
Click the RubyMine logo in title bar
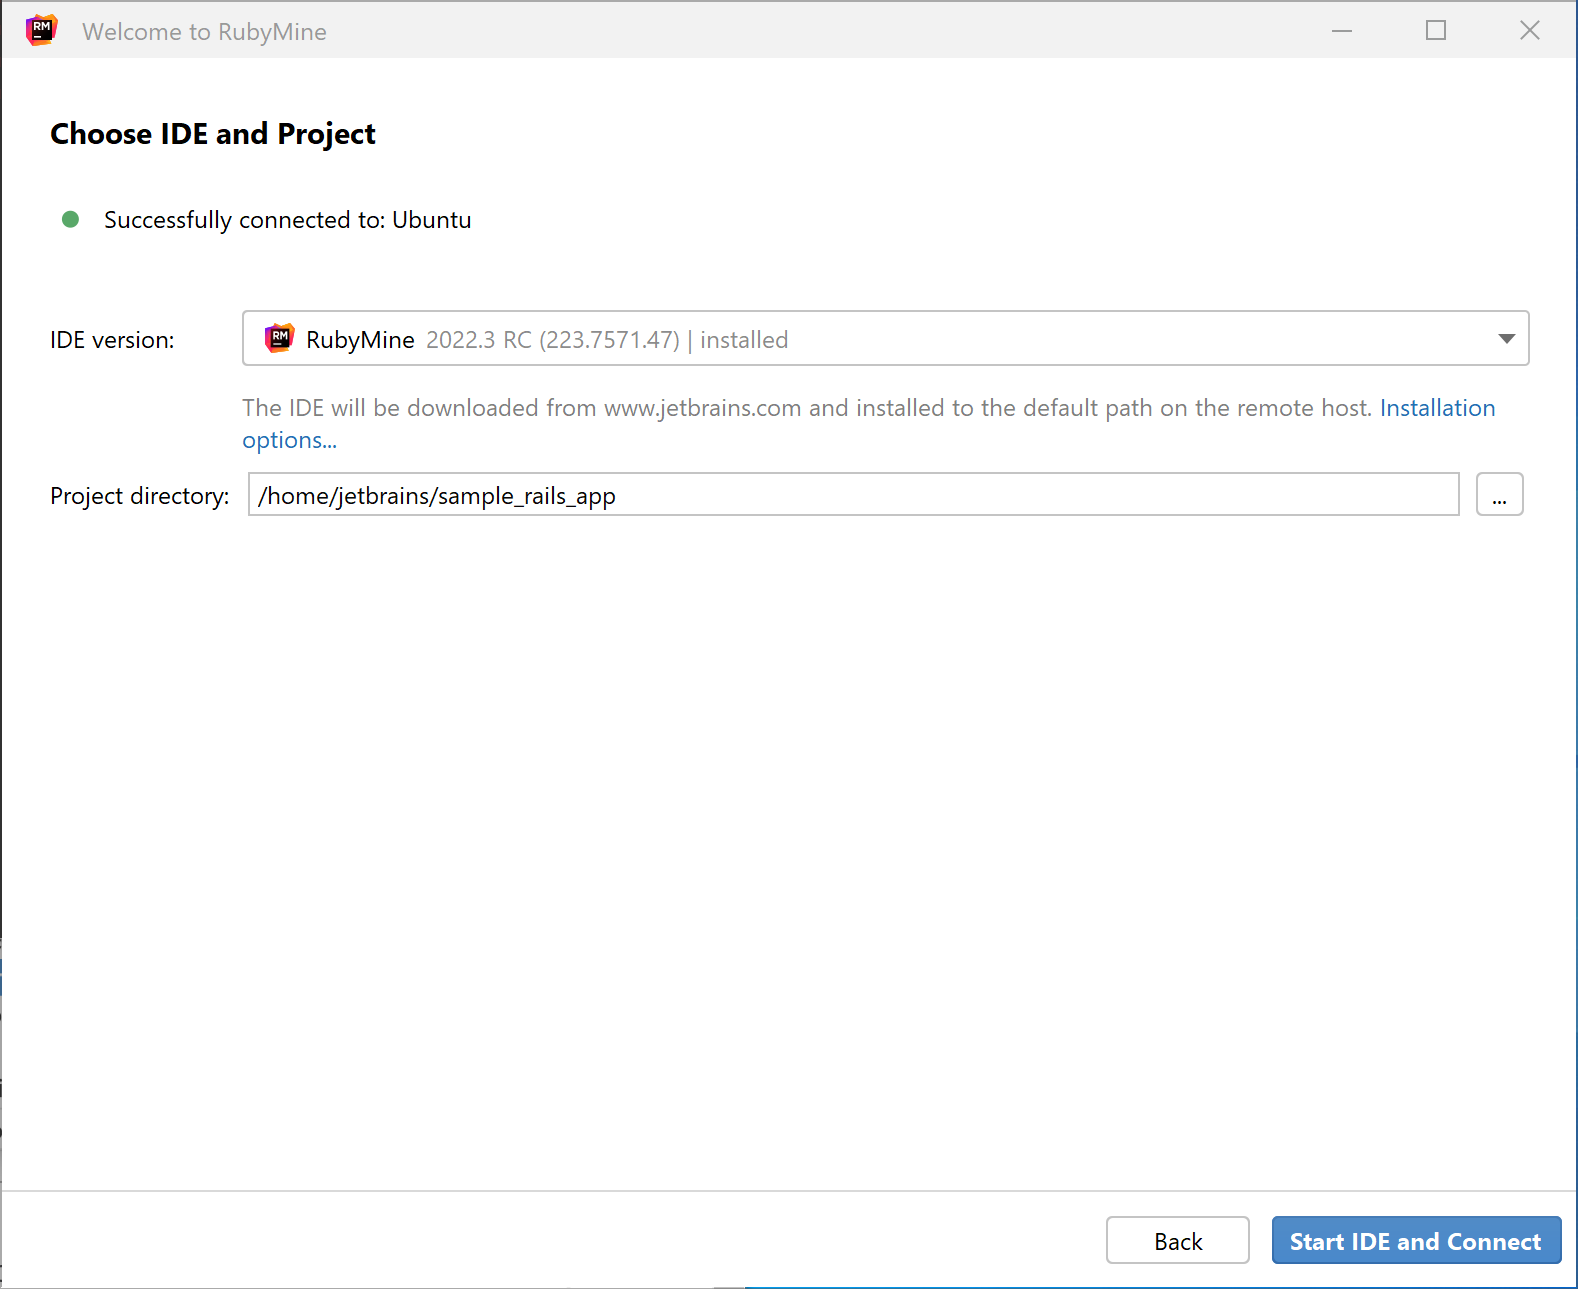pyautogui.click(x=41, y=30)
